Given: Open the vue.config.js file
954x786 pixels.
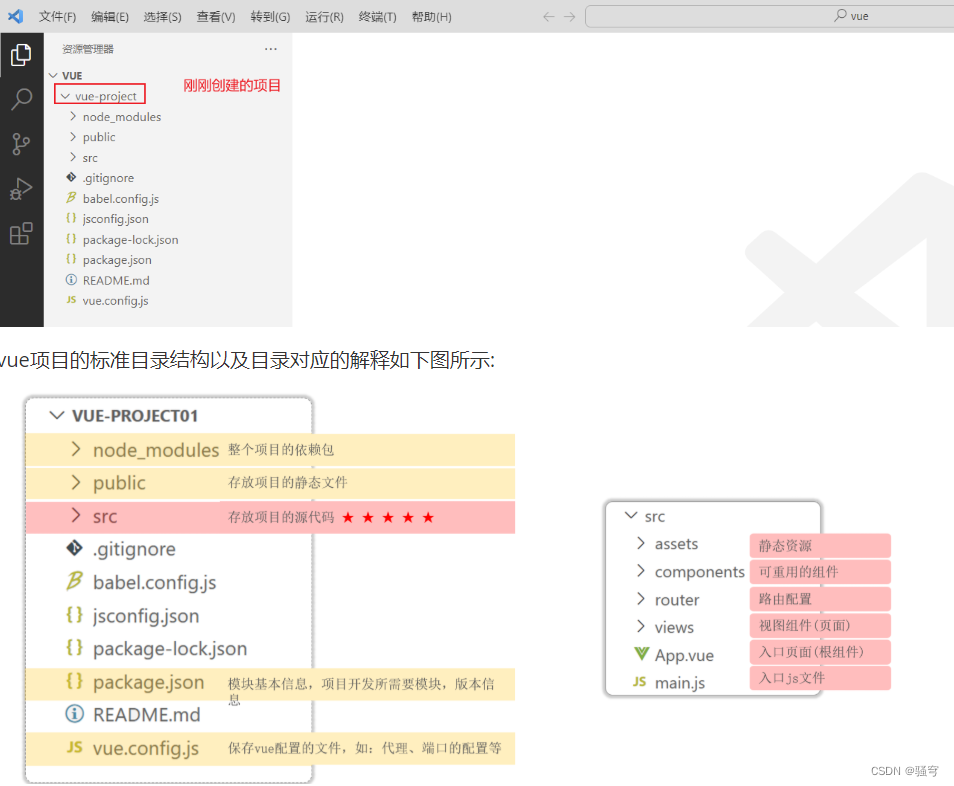Looking at the screenshot, I should 113,300.
